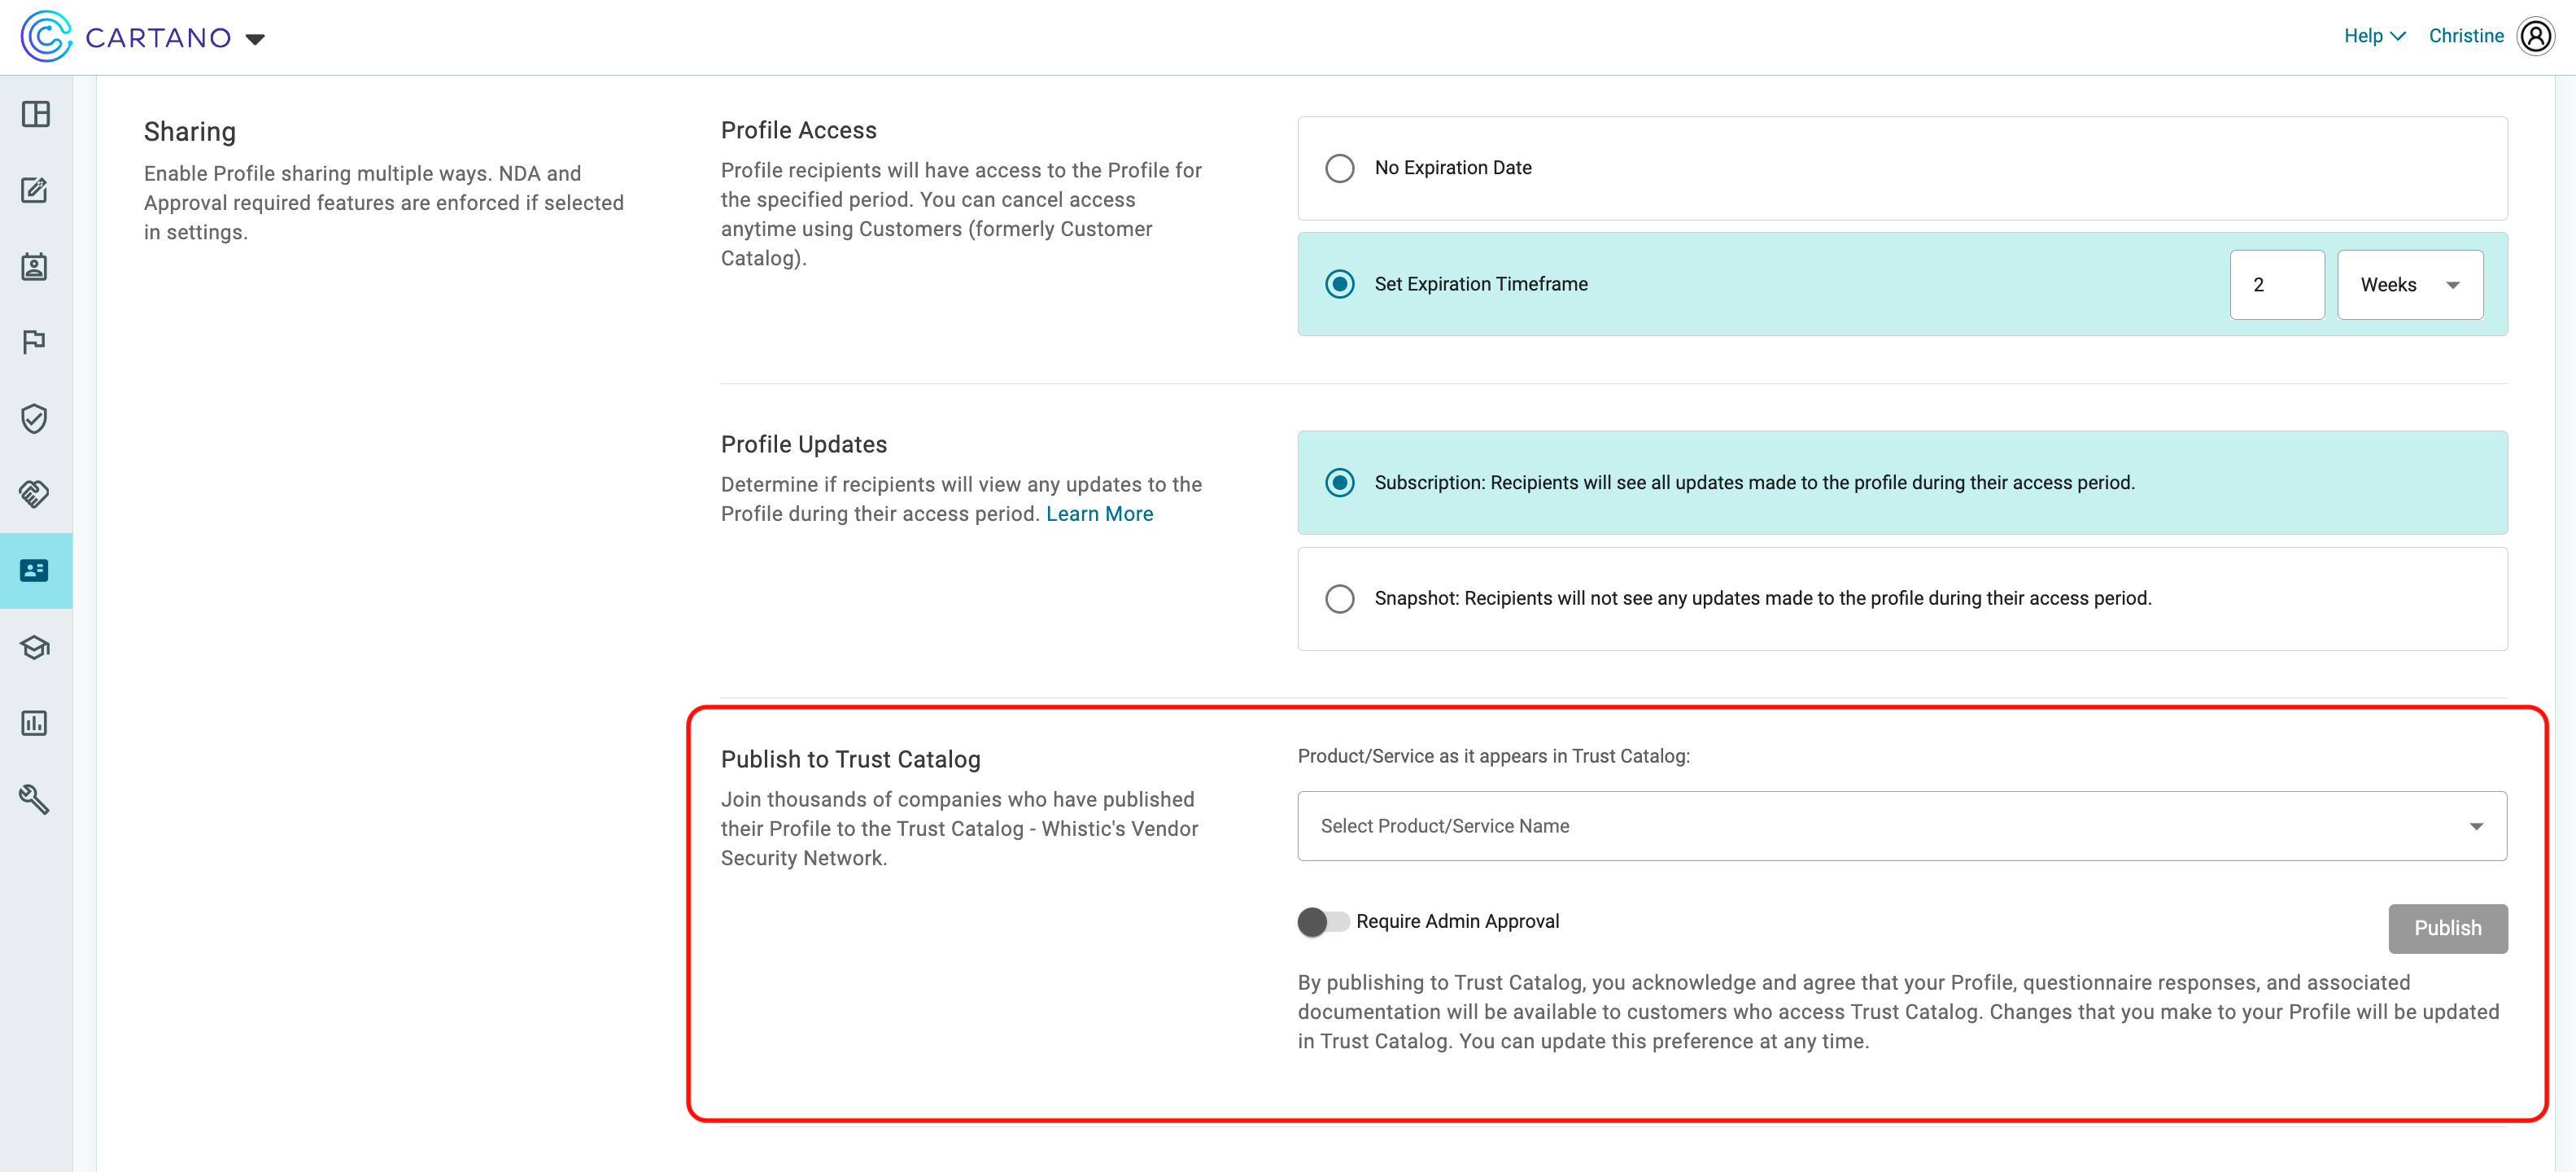Image resolution: width=2576 pixels, height=1172 pixels.
Task: Open the Help menu
Action: click(2374, 36)
